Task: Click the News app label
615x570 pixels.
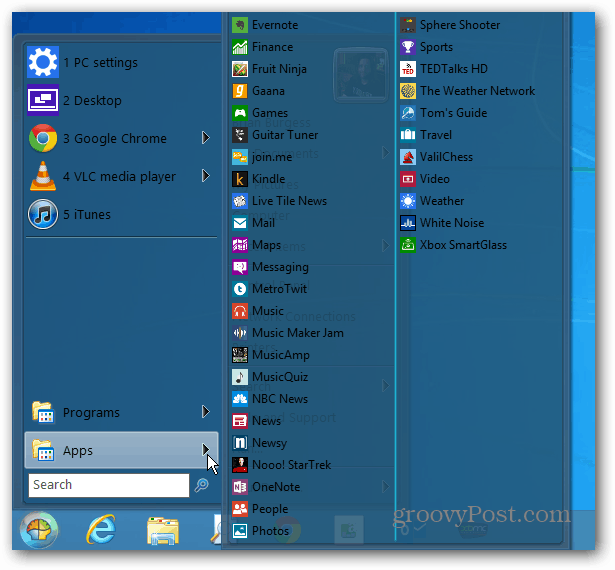Action: pos(266,421)
